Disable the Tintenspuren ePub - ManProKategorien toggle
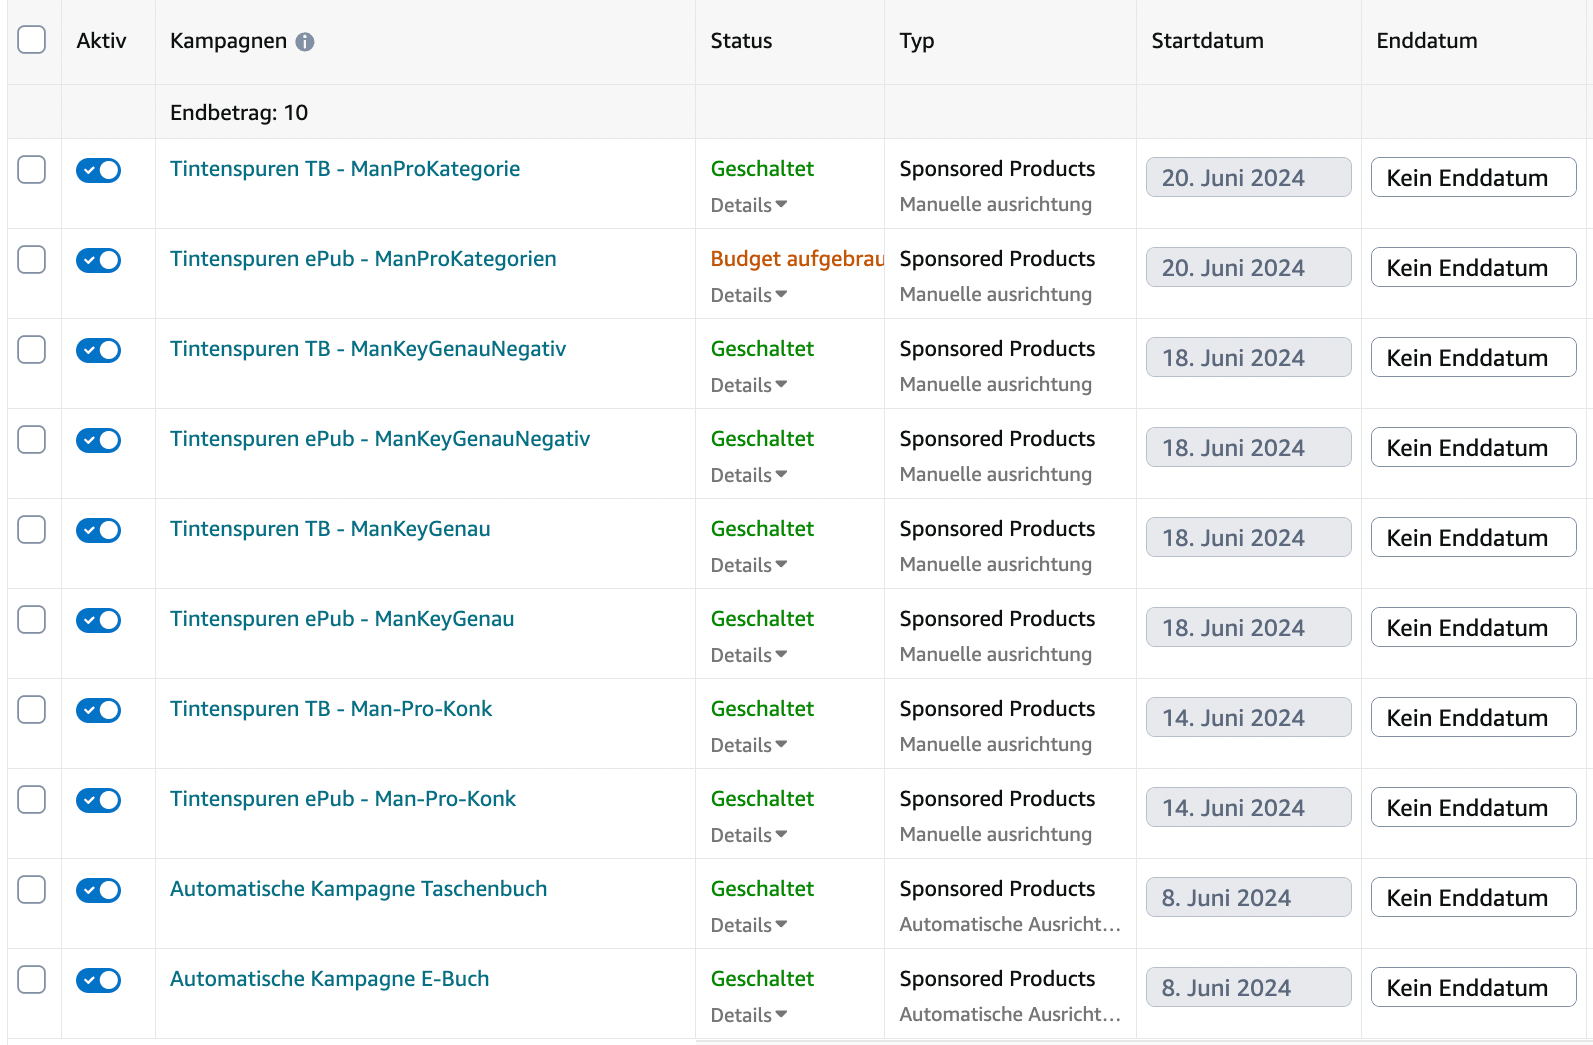The image size is (1593, 1045). pyautogui.click(x=99, y=260)
